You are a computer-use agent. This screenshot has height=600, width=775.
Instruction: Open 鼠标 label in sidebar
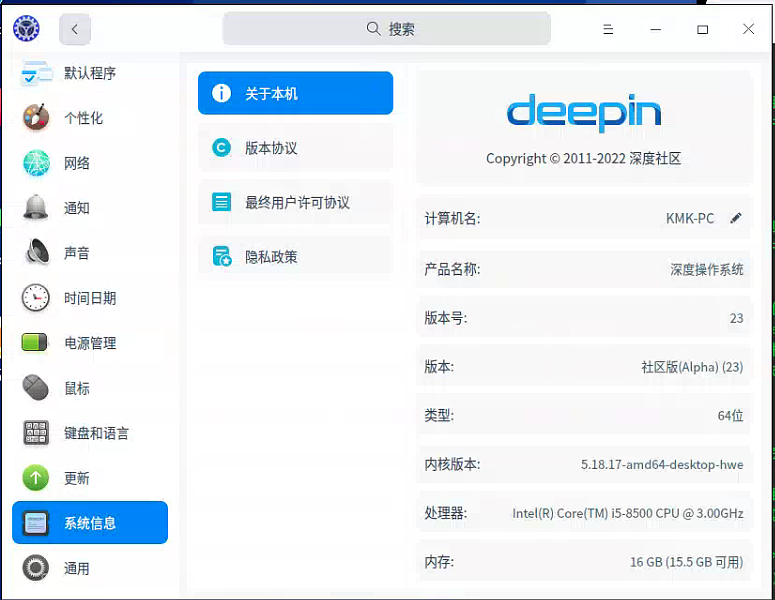tap(77, 388)
